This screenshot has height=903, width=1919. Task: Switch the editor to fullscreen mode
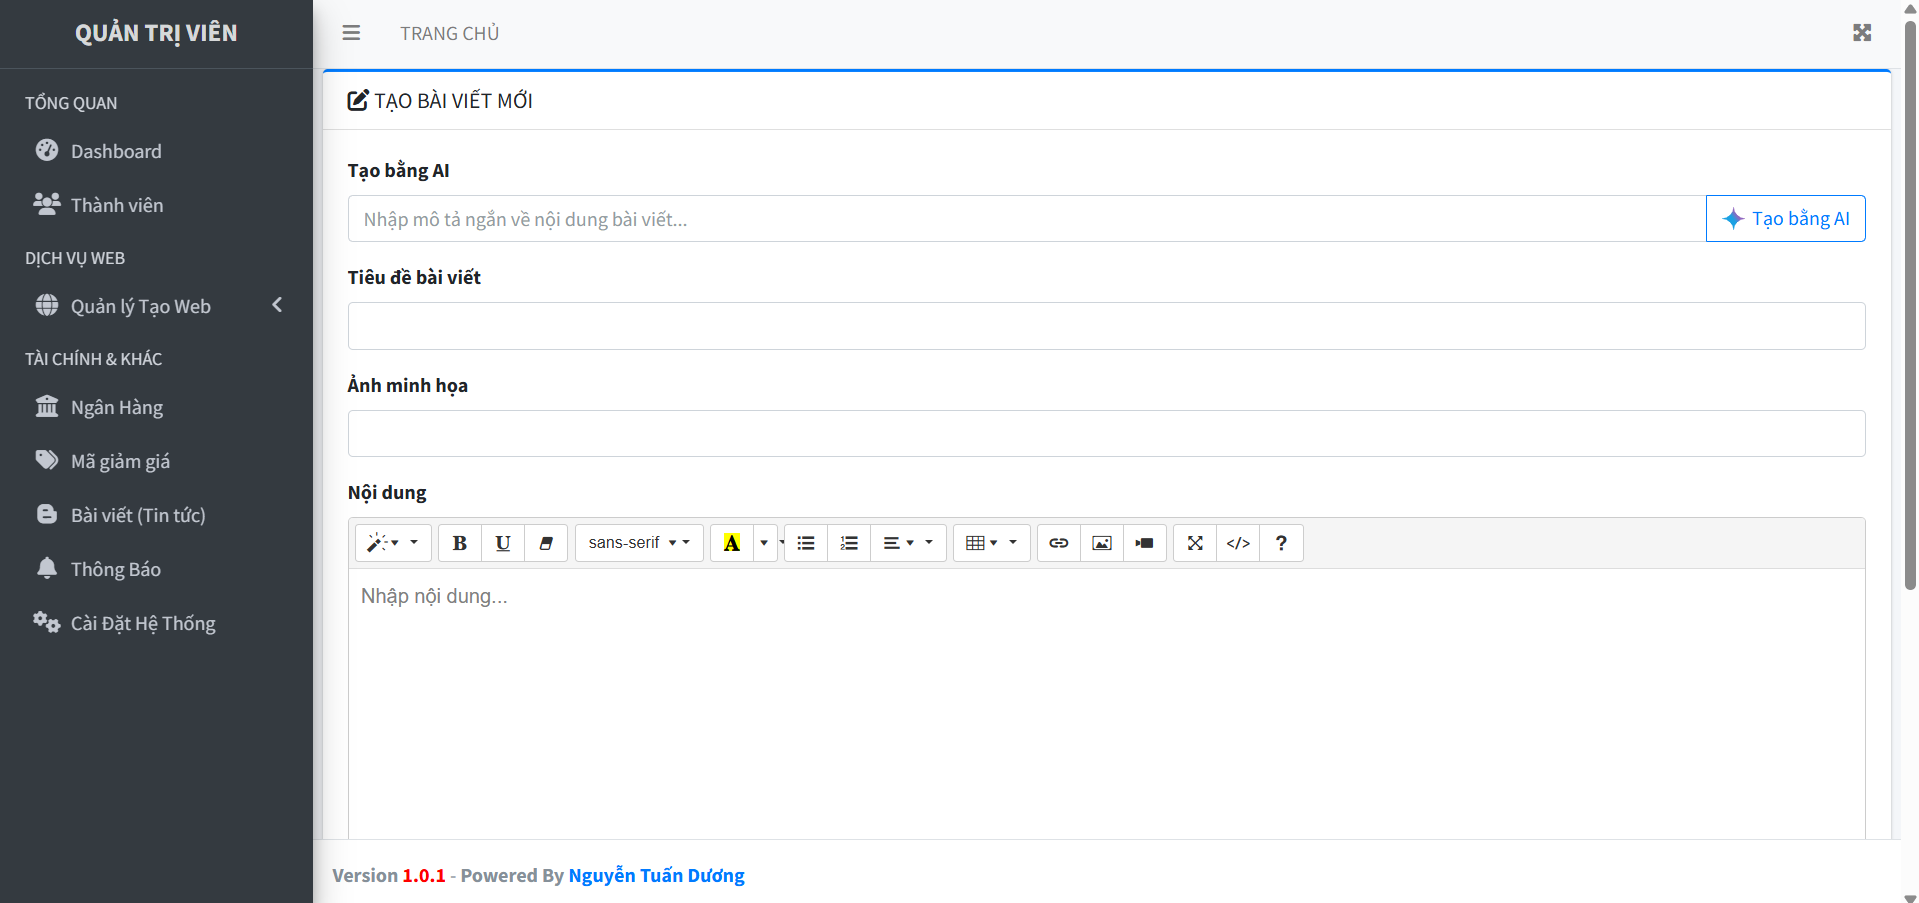coord(1195,543)
